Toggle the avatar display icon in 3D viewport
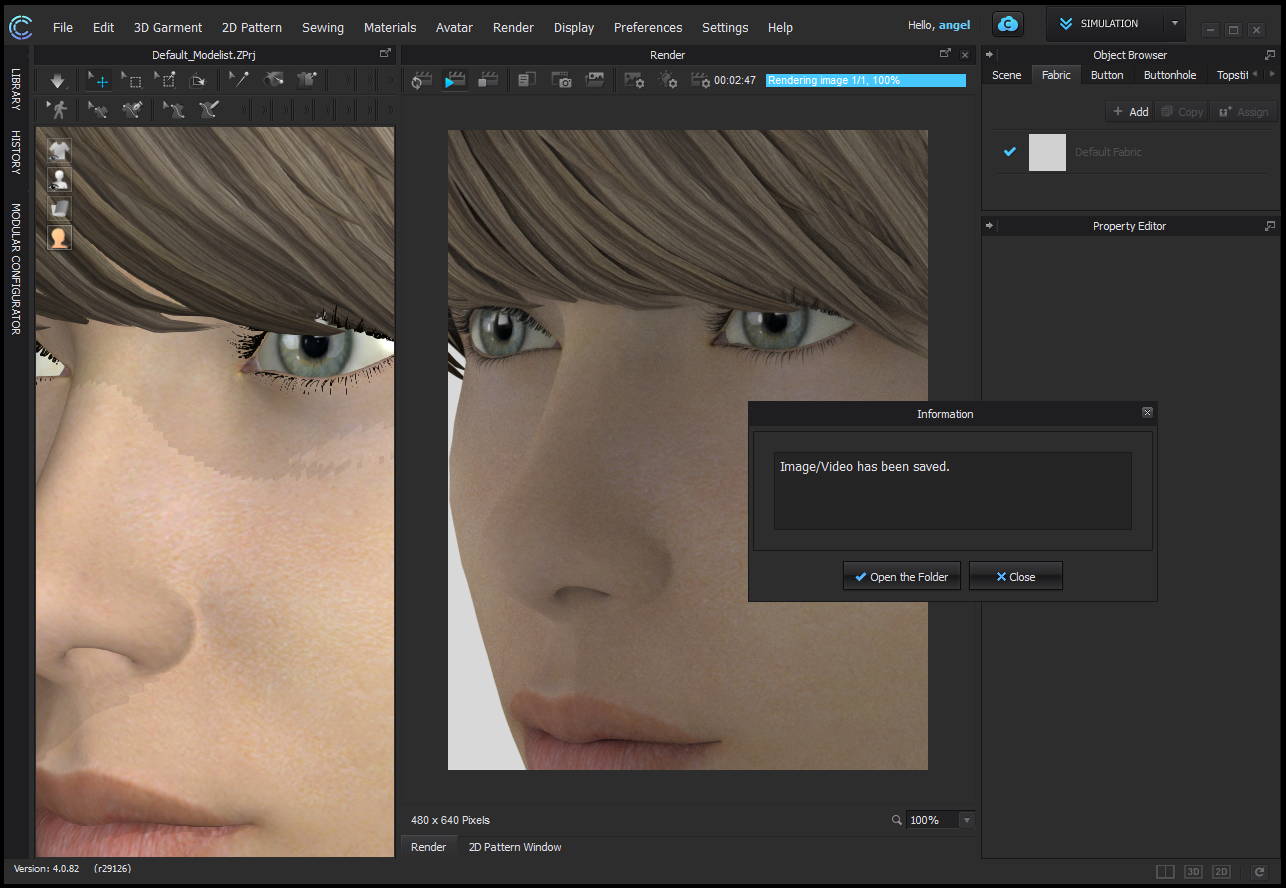The width and height of the screenshot is (1286, 888). (60, 180)
